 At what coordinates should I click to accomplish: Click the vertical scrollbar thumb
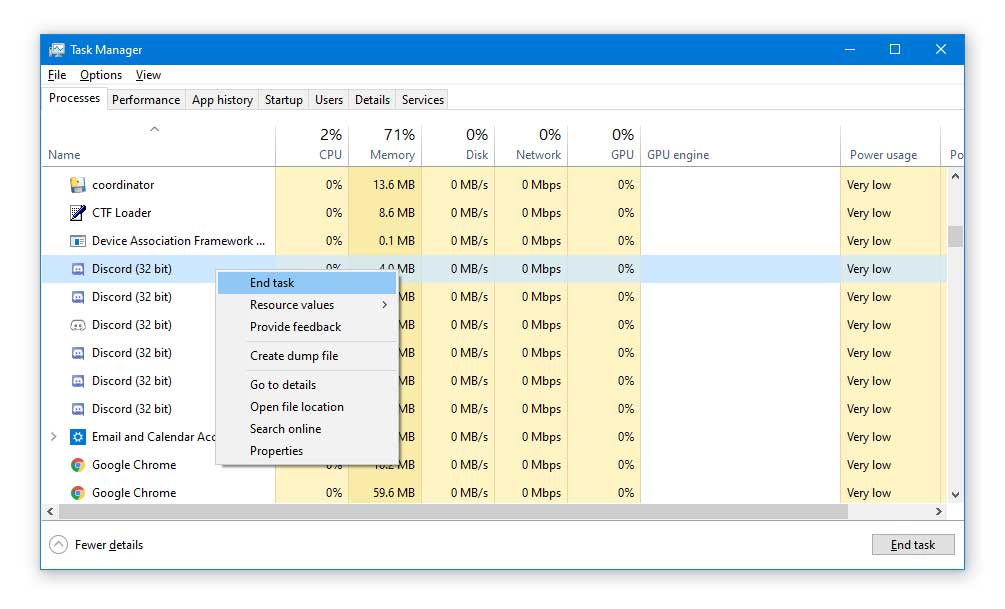tap(955, 236)
